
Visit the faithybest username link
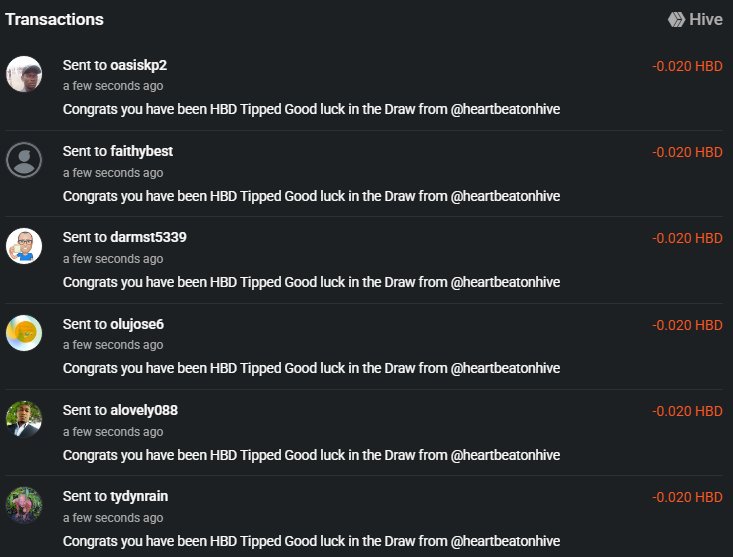tap(142, 151)
